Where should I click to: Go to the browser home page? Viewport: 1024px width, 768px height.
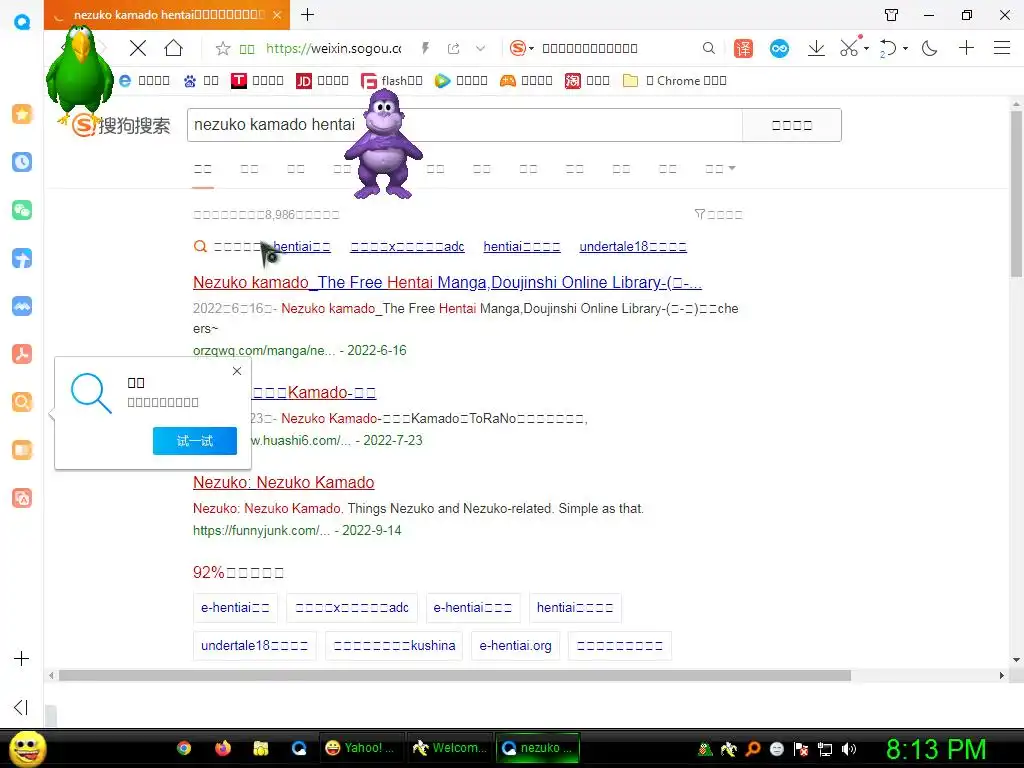[174, 48]
